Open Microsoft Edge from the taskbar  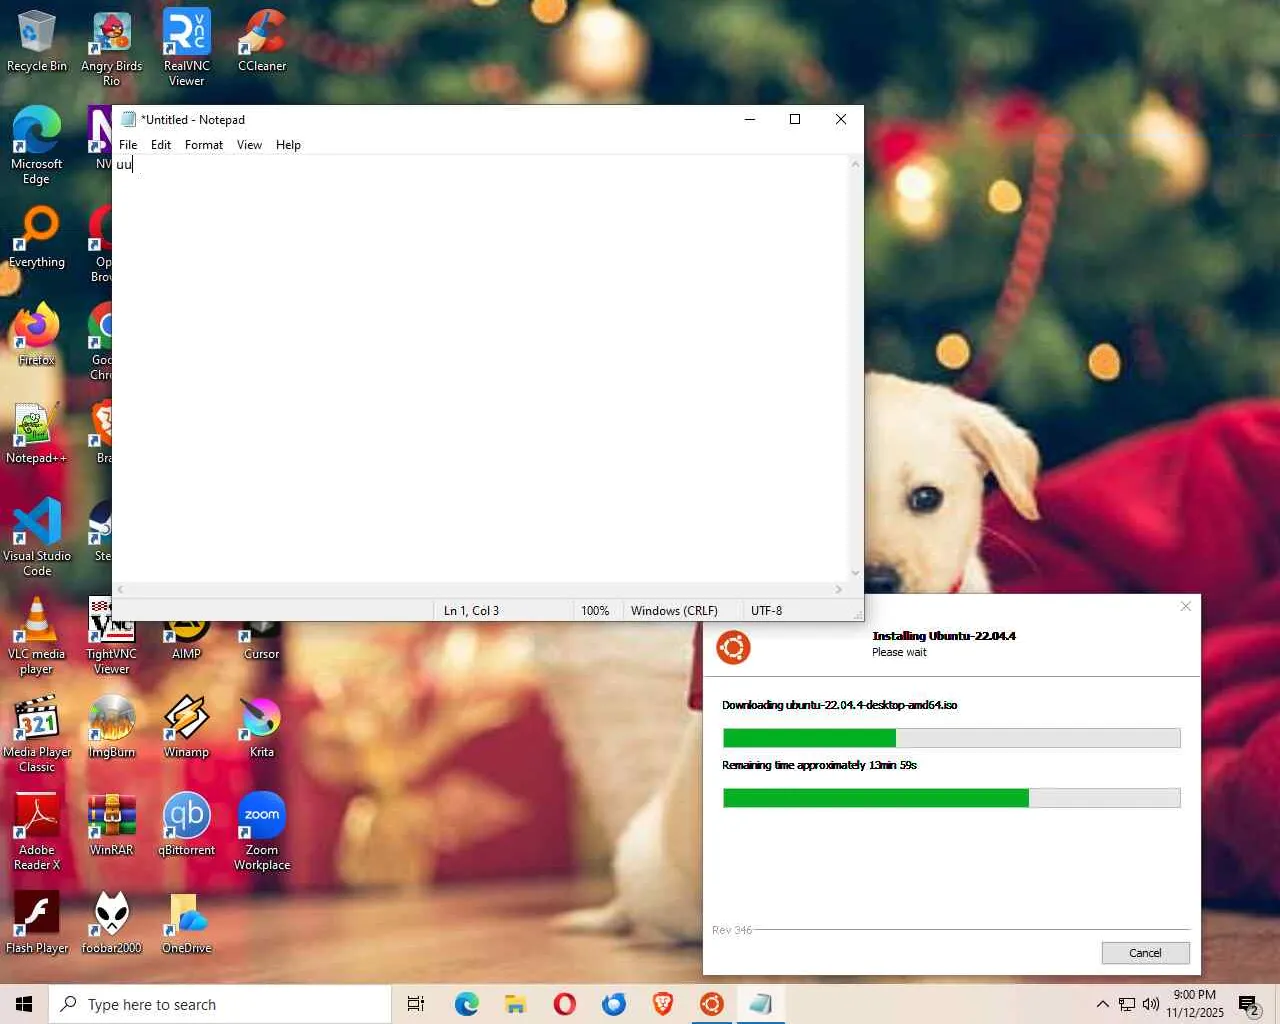(x=466, y=1004)
